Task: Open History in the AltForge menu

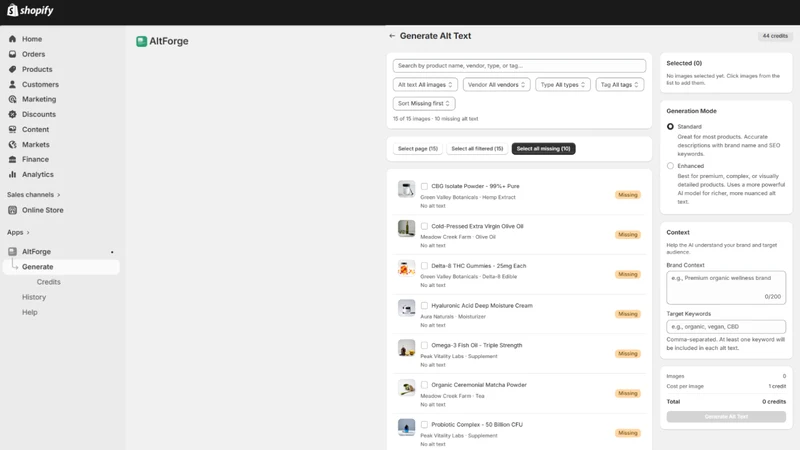Action: coord(34,297)
